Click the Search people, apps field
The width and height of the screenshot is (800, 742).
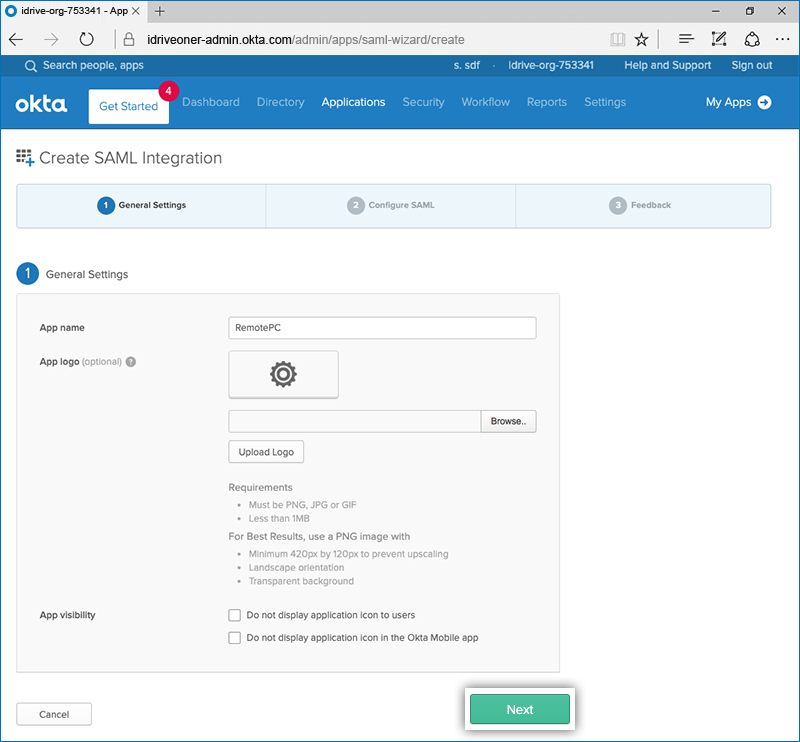pos(93,66)
